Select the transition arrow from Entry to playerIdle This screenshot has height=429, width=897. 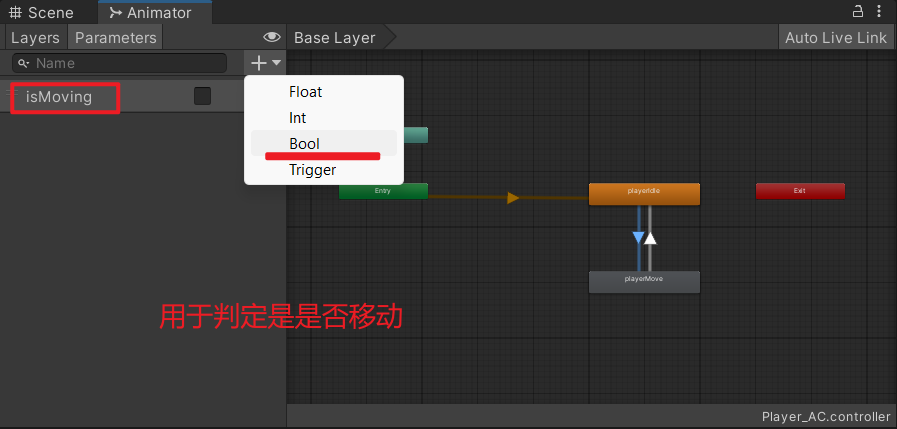(513, 198)
